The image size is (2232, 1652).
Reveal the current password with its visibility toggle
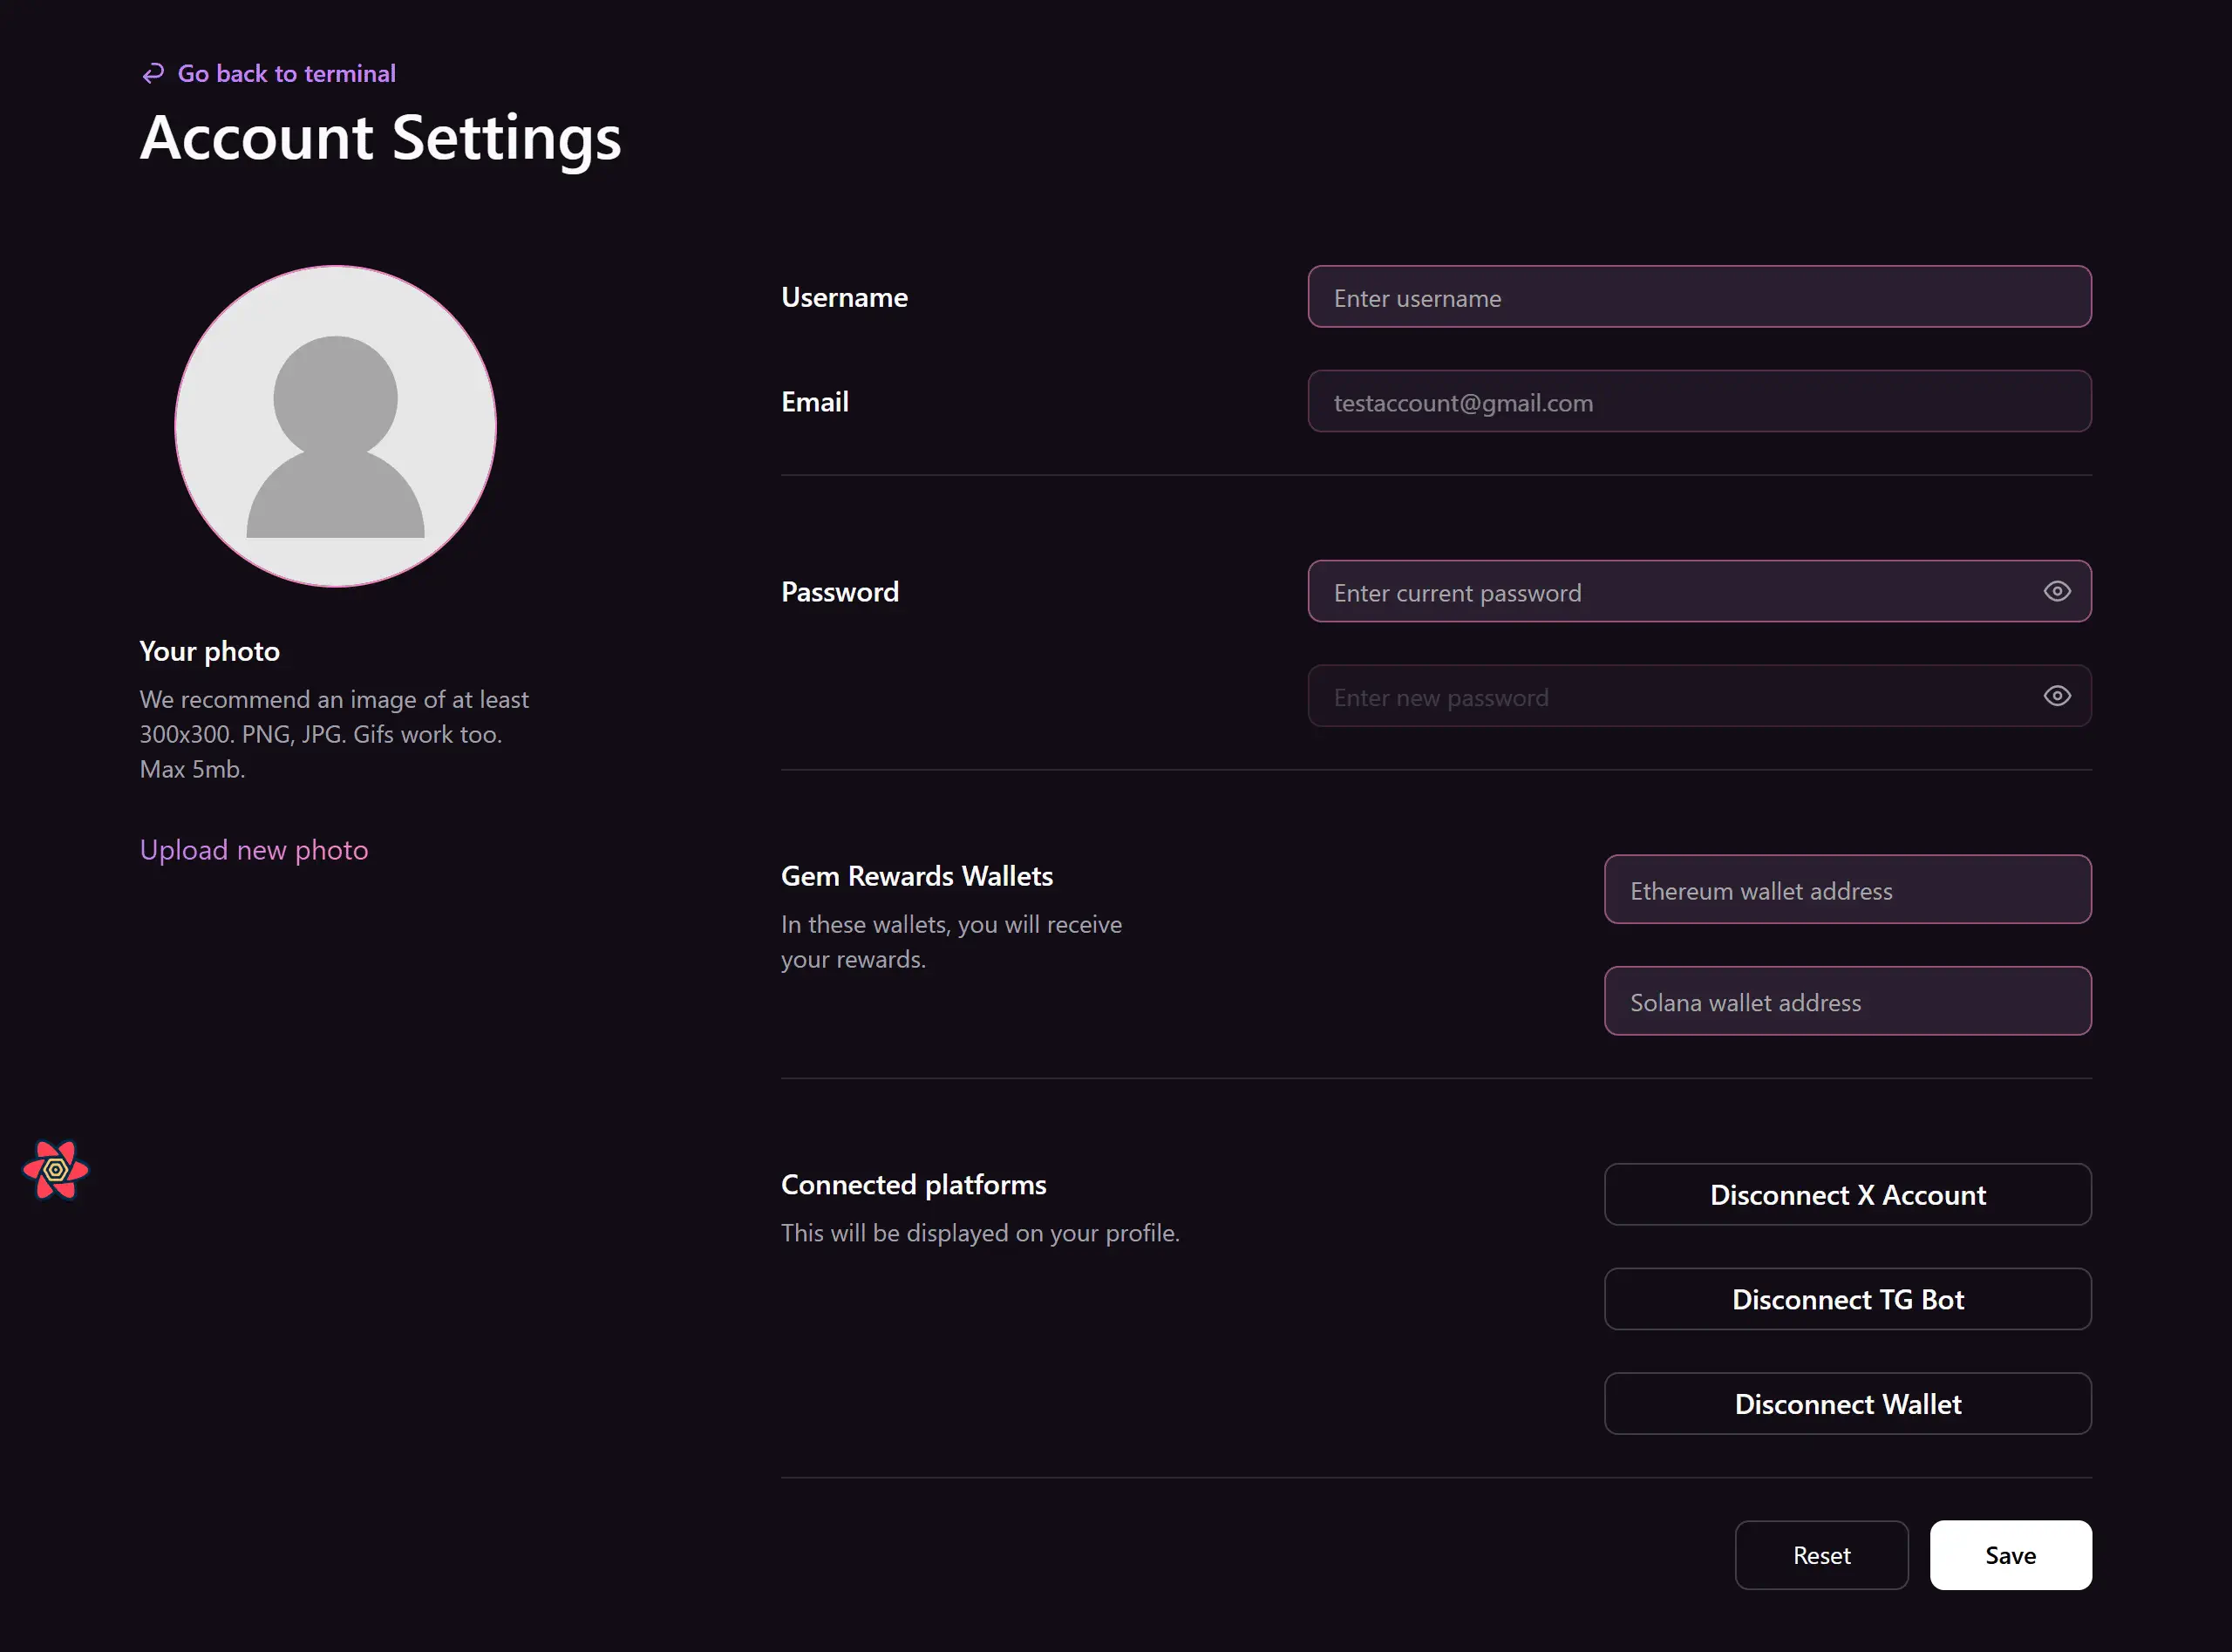coord(2057,591)
